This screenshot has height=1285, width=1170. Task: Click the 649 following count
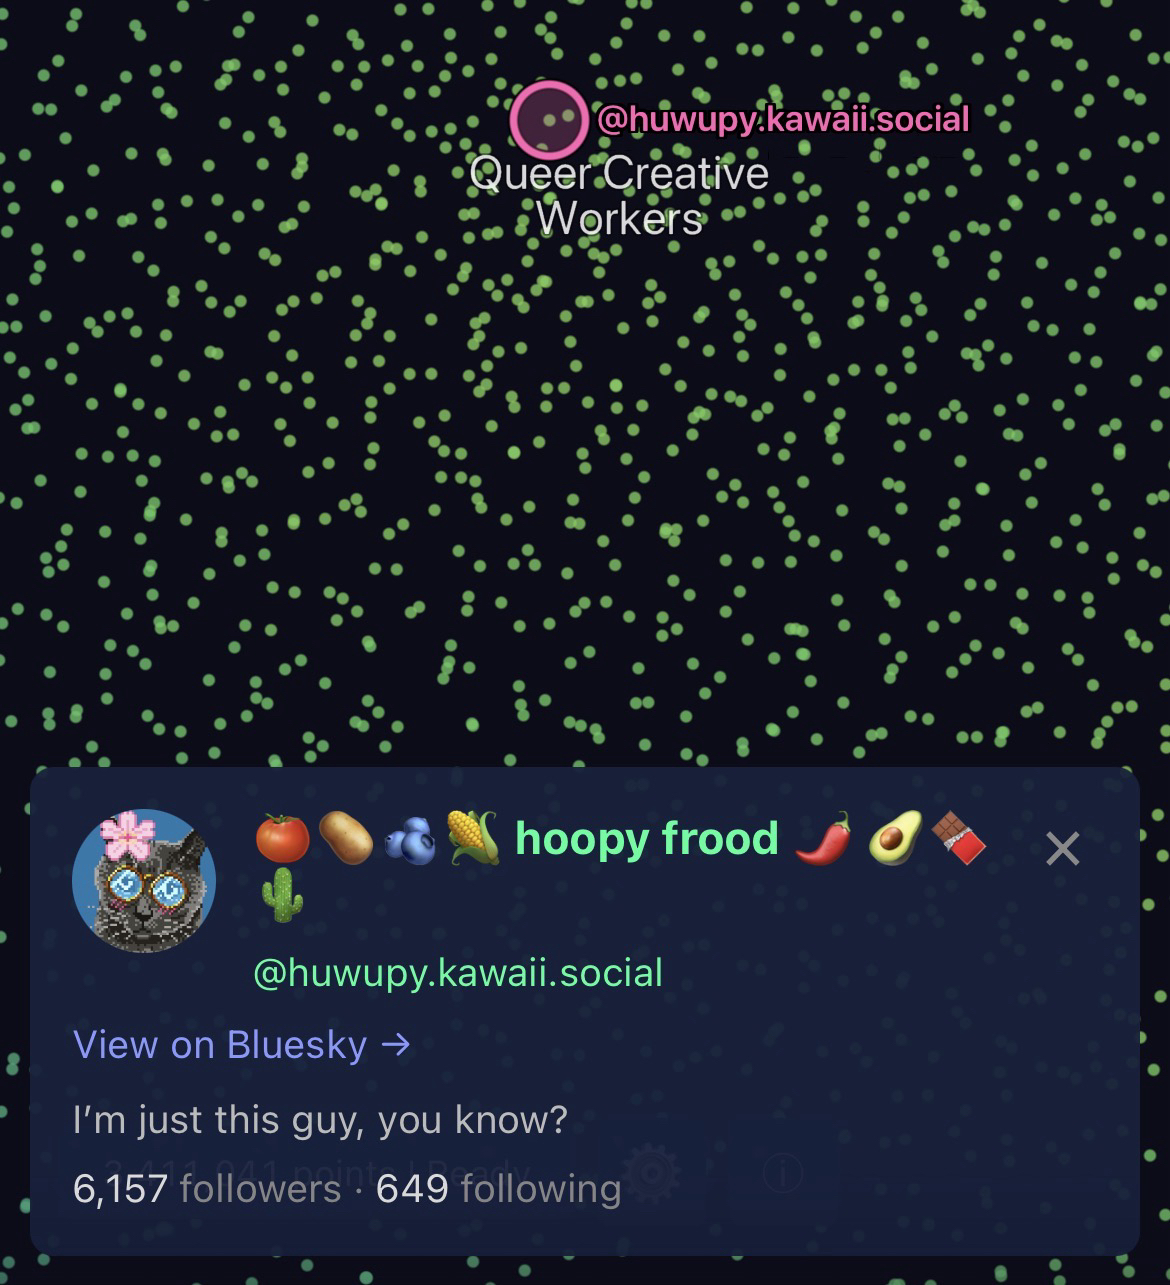tap(499, 1189)
